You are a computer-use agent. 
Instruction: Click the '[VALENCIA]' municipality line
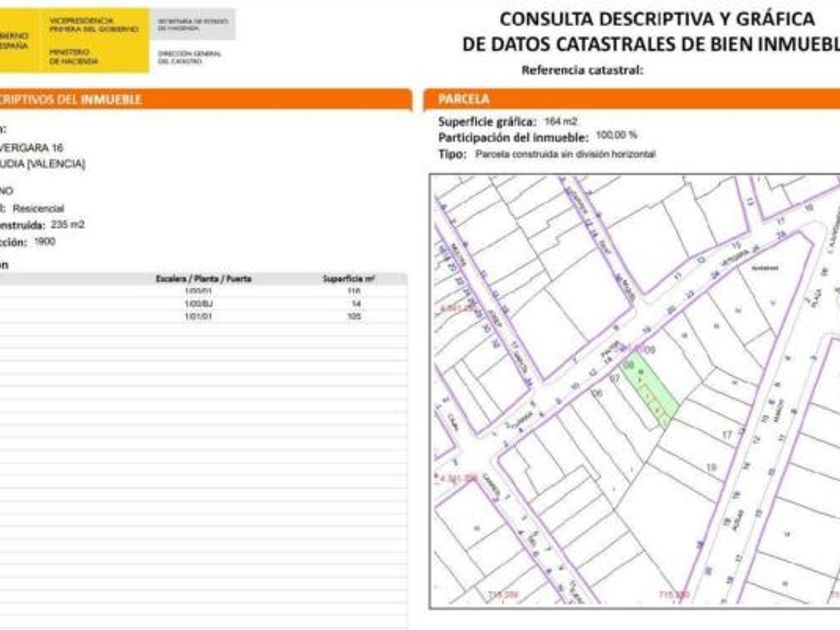[42, 164]
